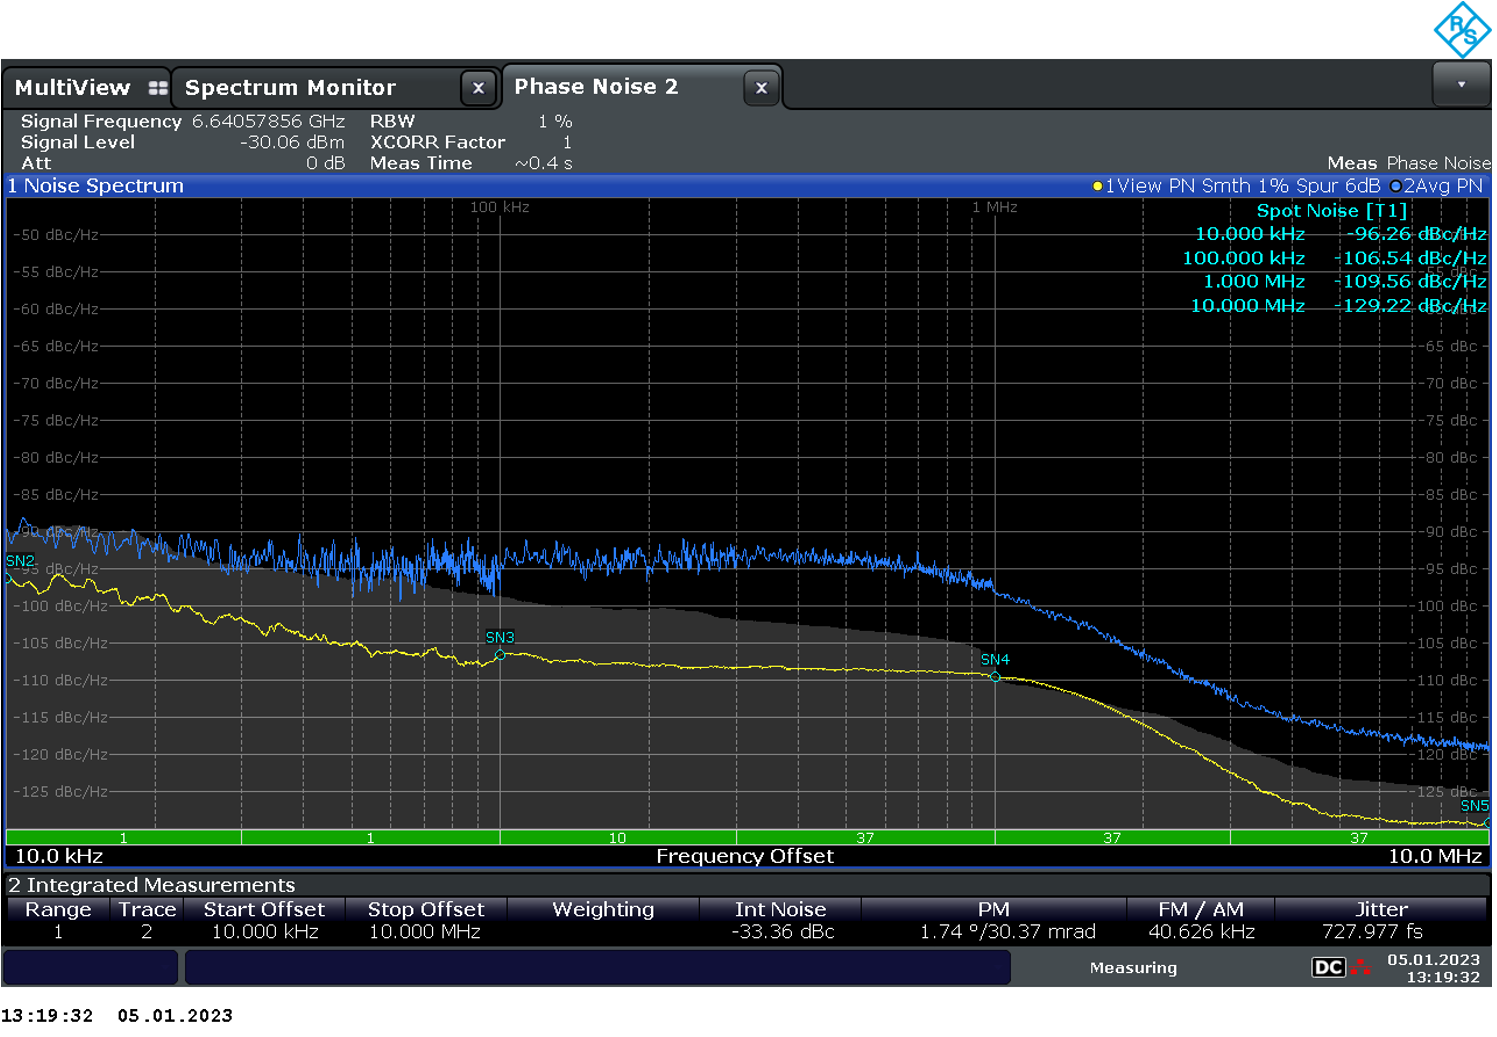This screenshot has width=1497, height=1037.
Task: Click the XCORR Factor setting
Action: click(471, 142)
